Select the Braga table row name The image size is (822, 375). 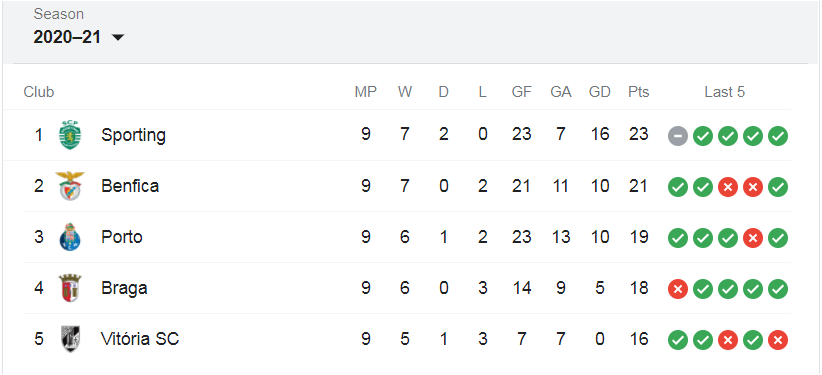coord(124,288)
